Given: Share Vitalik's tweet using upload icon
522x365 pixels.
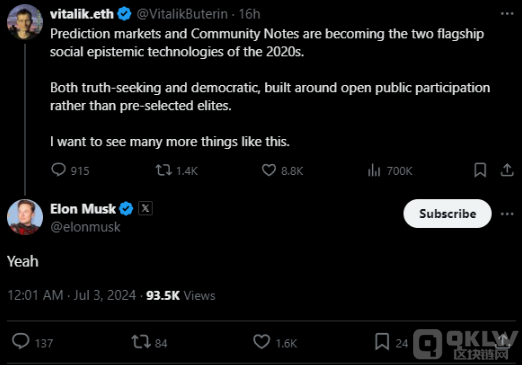Looking at the screenshot, I should click(x=507, y=170).
